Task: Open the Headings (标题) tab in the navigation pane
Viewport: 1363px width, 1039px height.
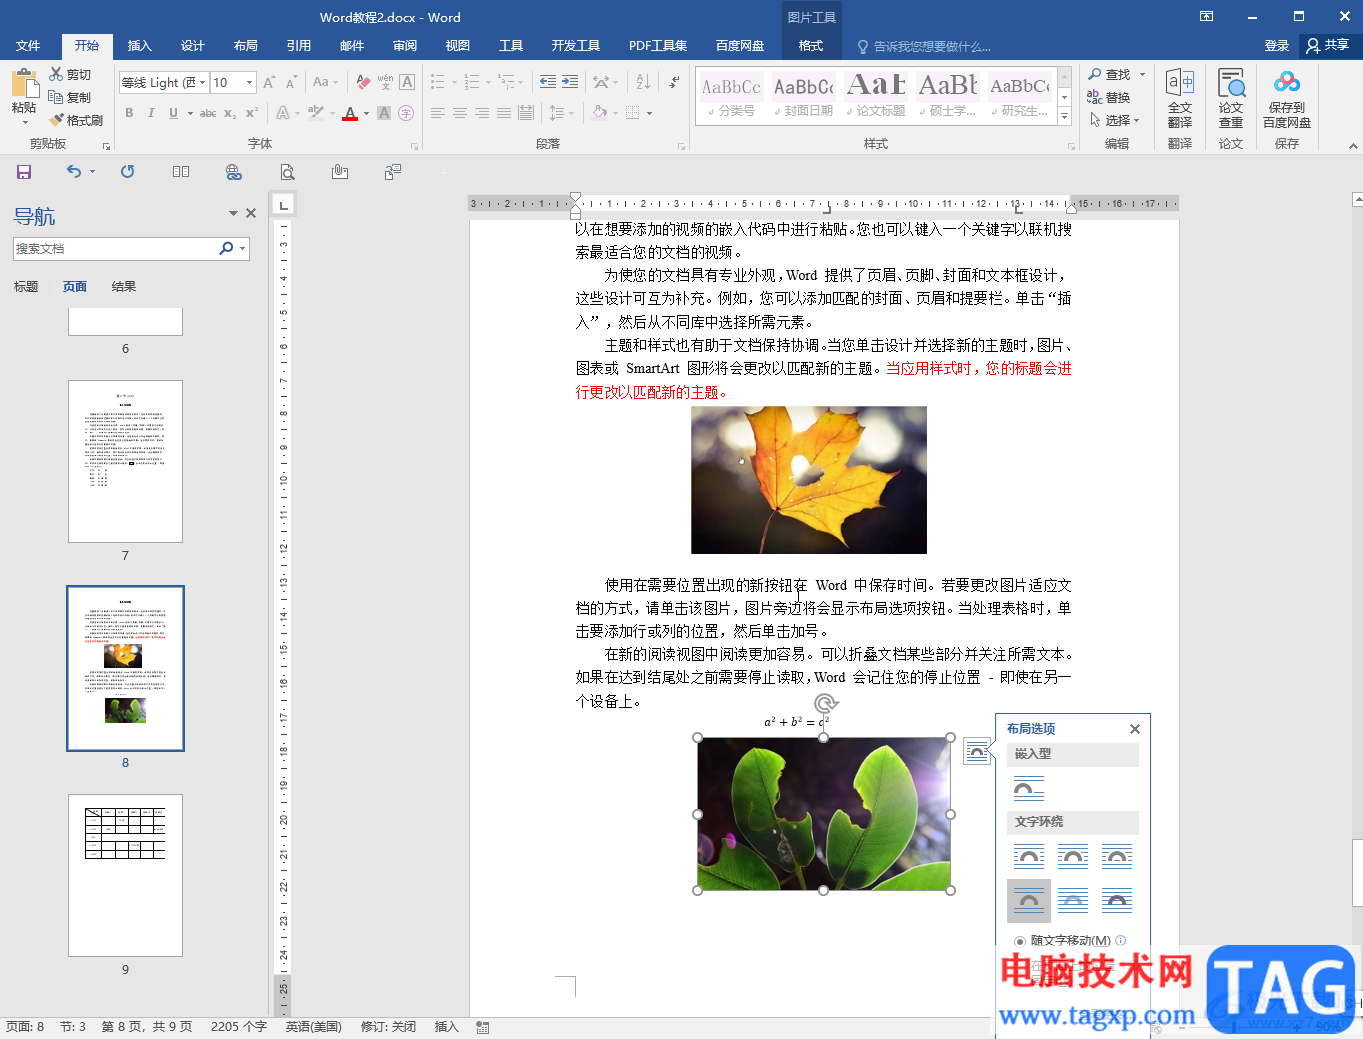Action: [26, 287]
